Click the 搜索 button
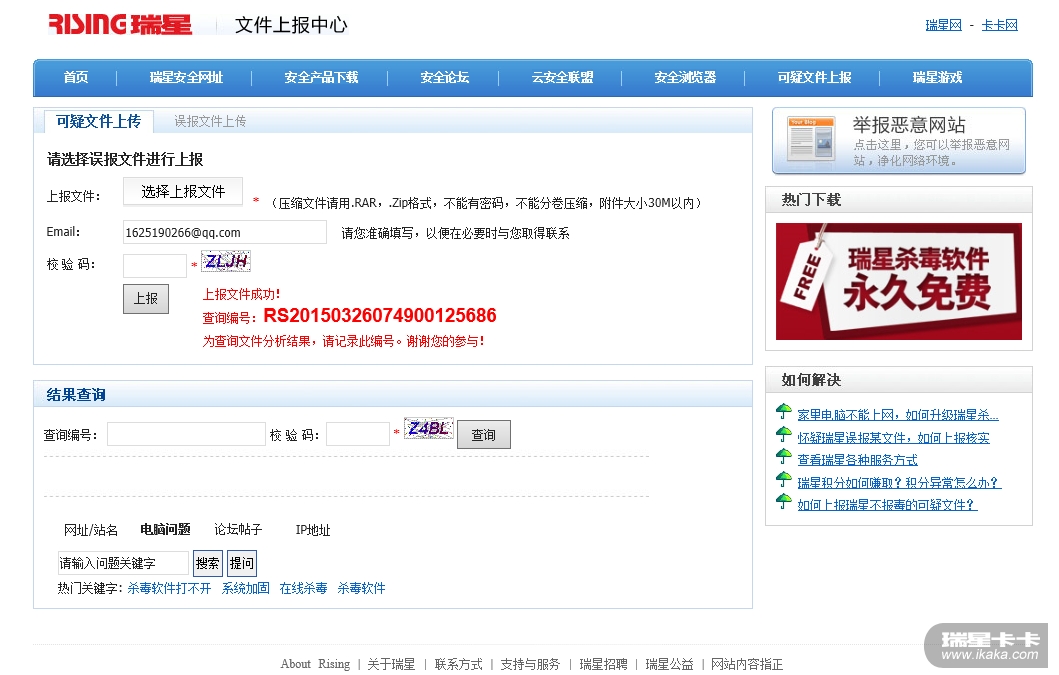The height and width of the screenshot is (675, 1059). pos(207,564)
